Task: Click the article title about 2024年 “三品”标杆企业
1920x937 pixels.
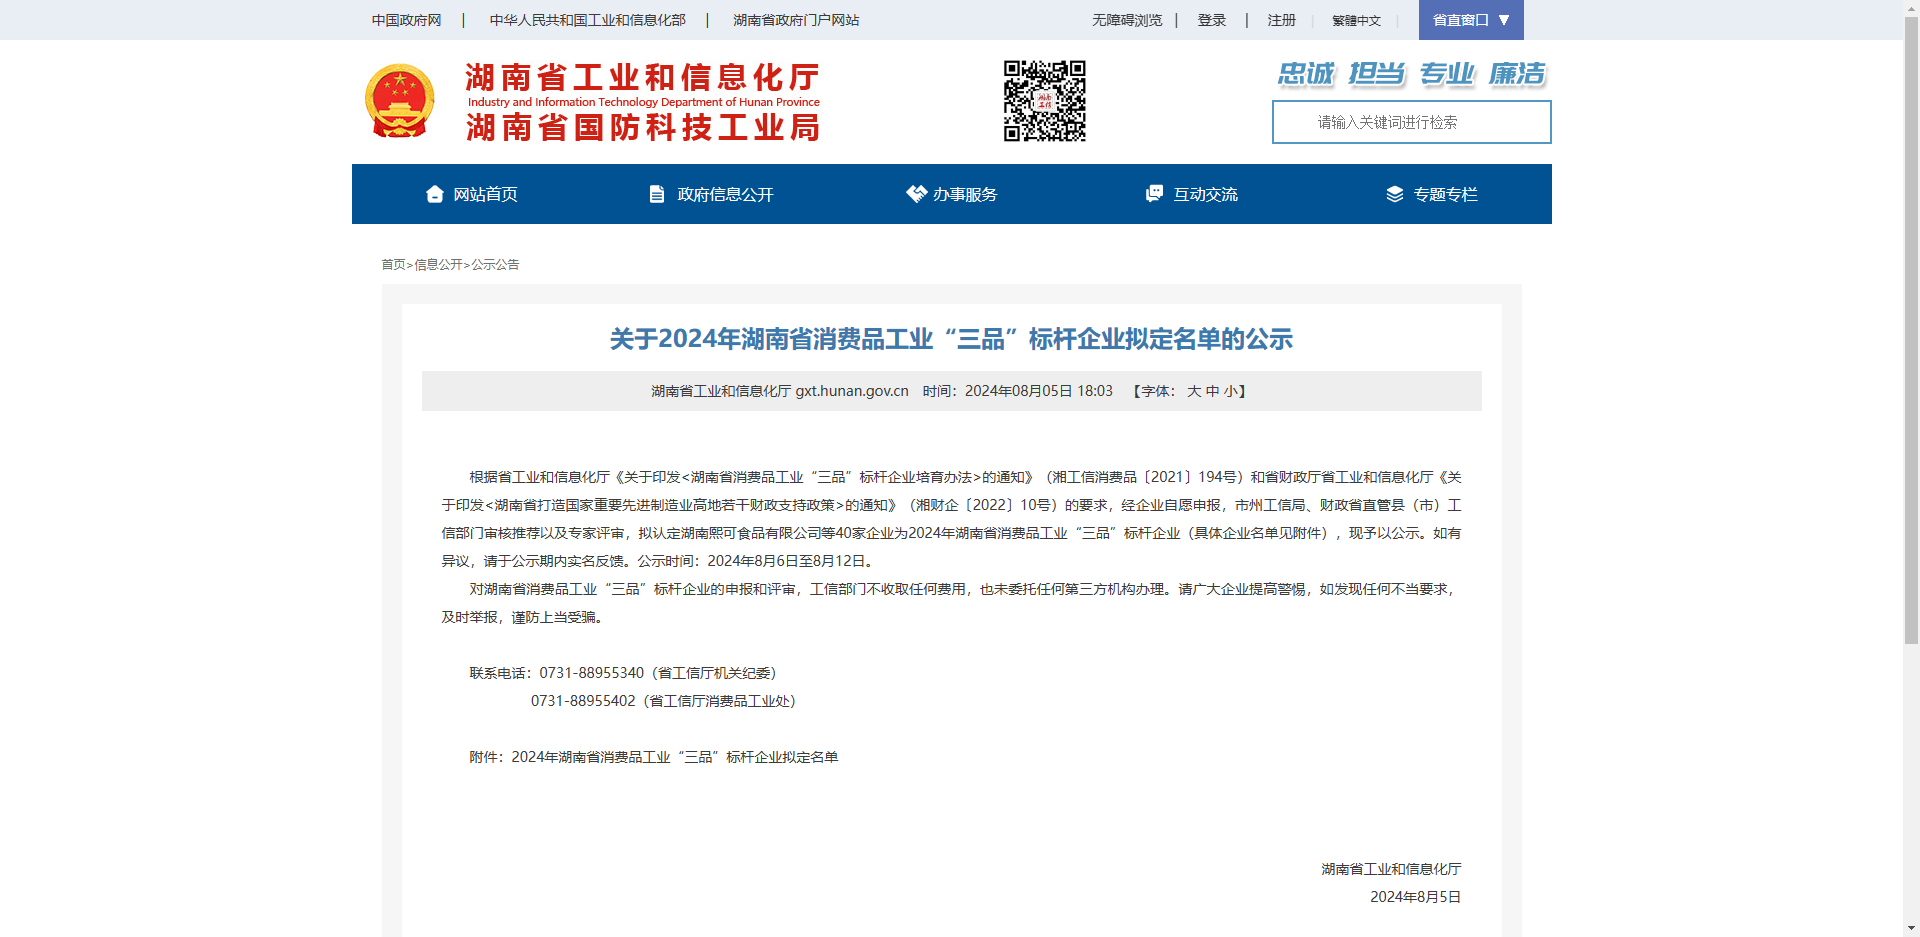Action: 951,339
